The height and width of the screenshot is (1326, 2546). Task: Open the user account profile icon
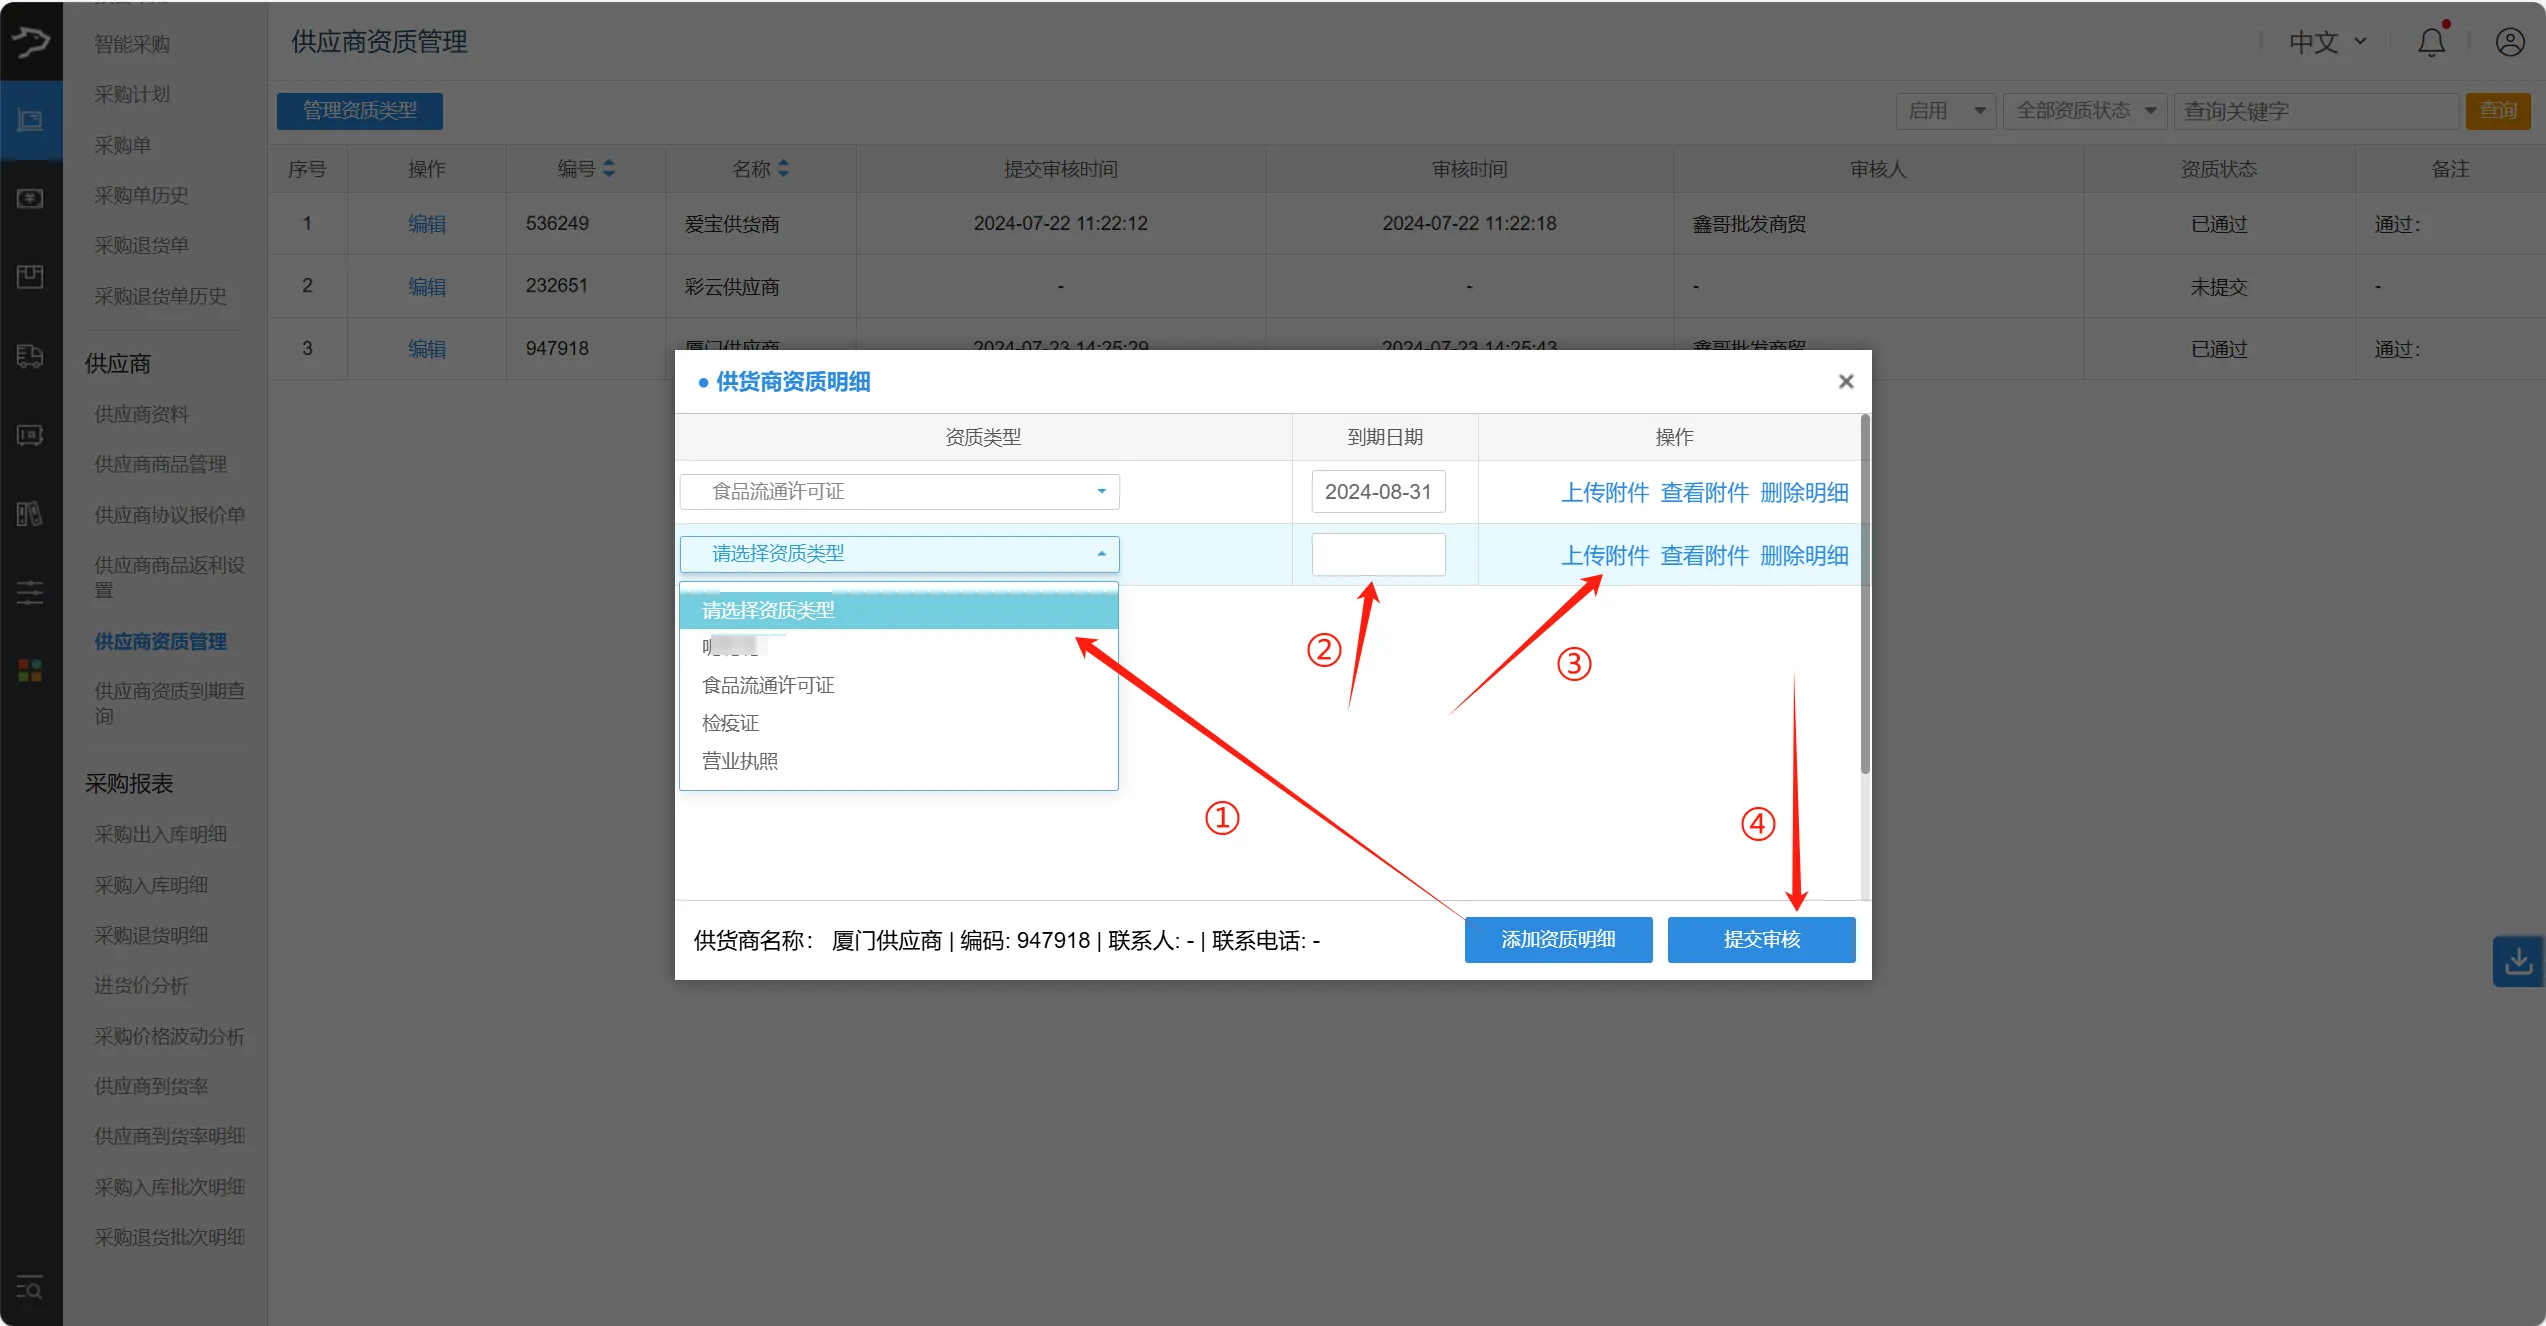click(x=2509, y=42)
